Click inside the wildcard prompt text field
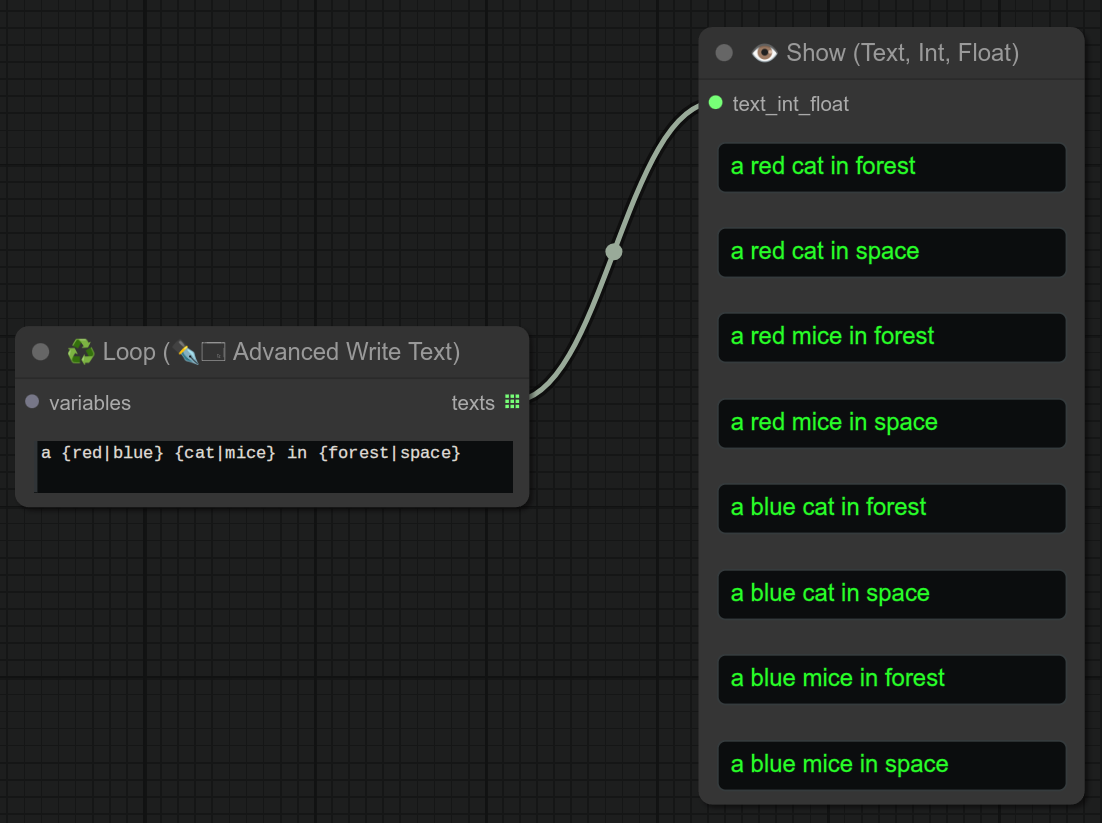 pyautogui.click(x=274, y=466)
